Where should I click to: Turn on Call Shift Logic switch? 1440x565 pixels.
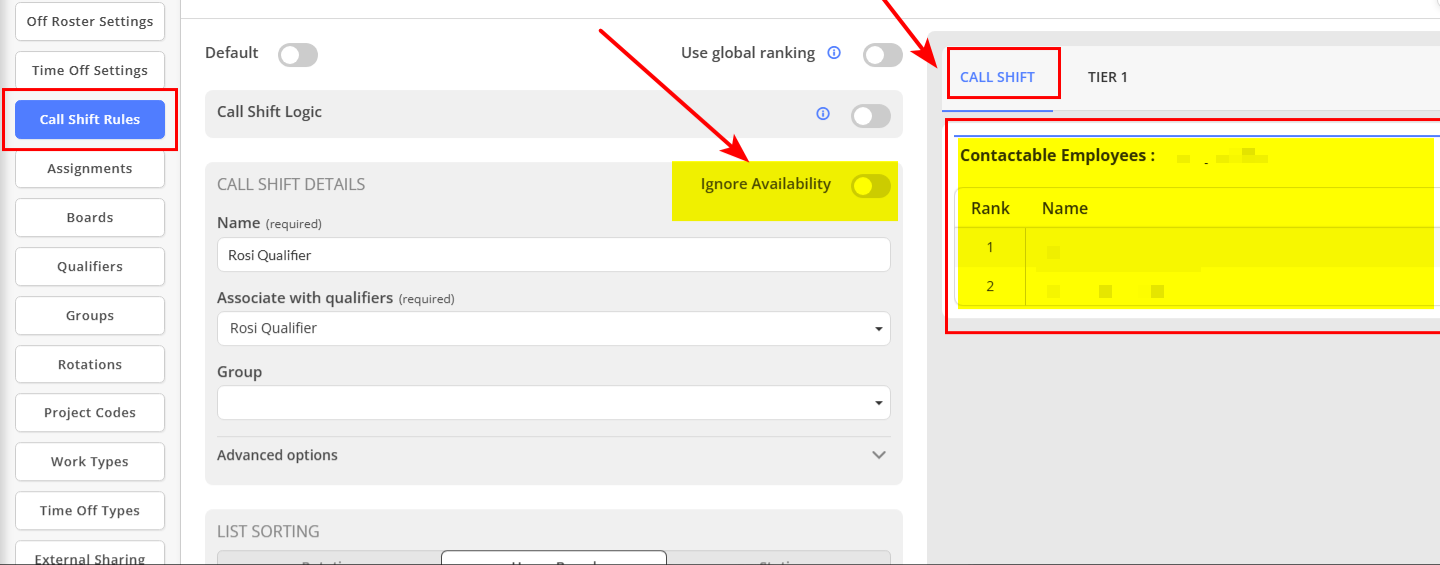(x=870, y=116)
